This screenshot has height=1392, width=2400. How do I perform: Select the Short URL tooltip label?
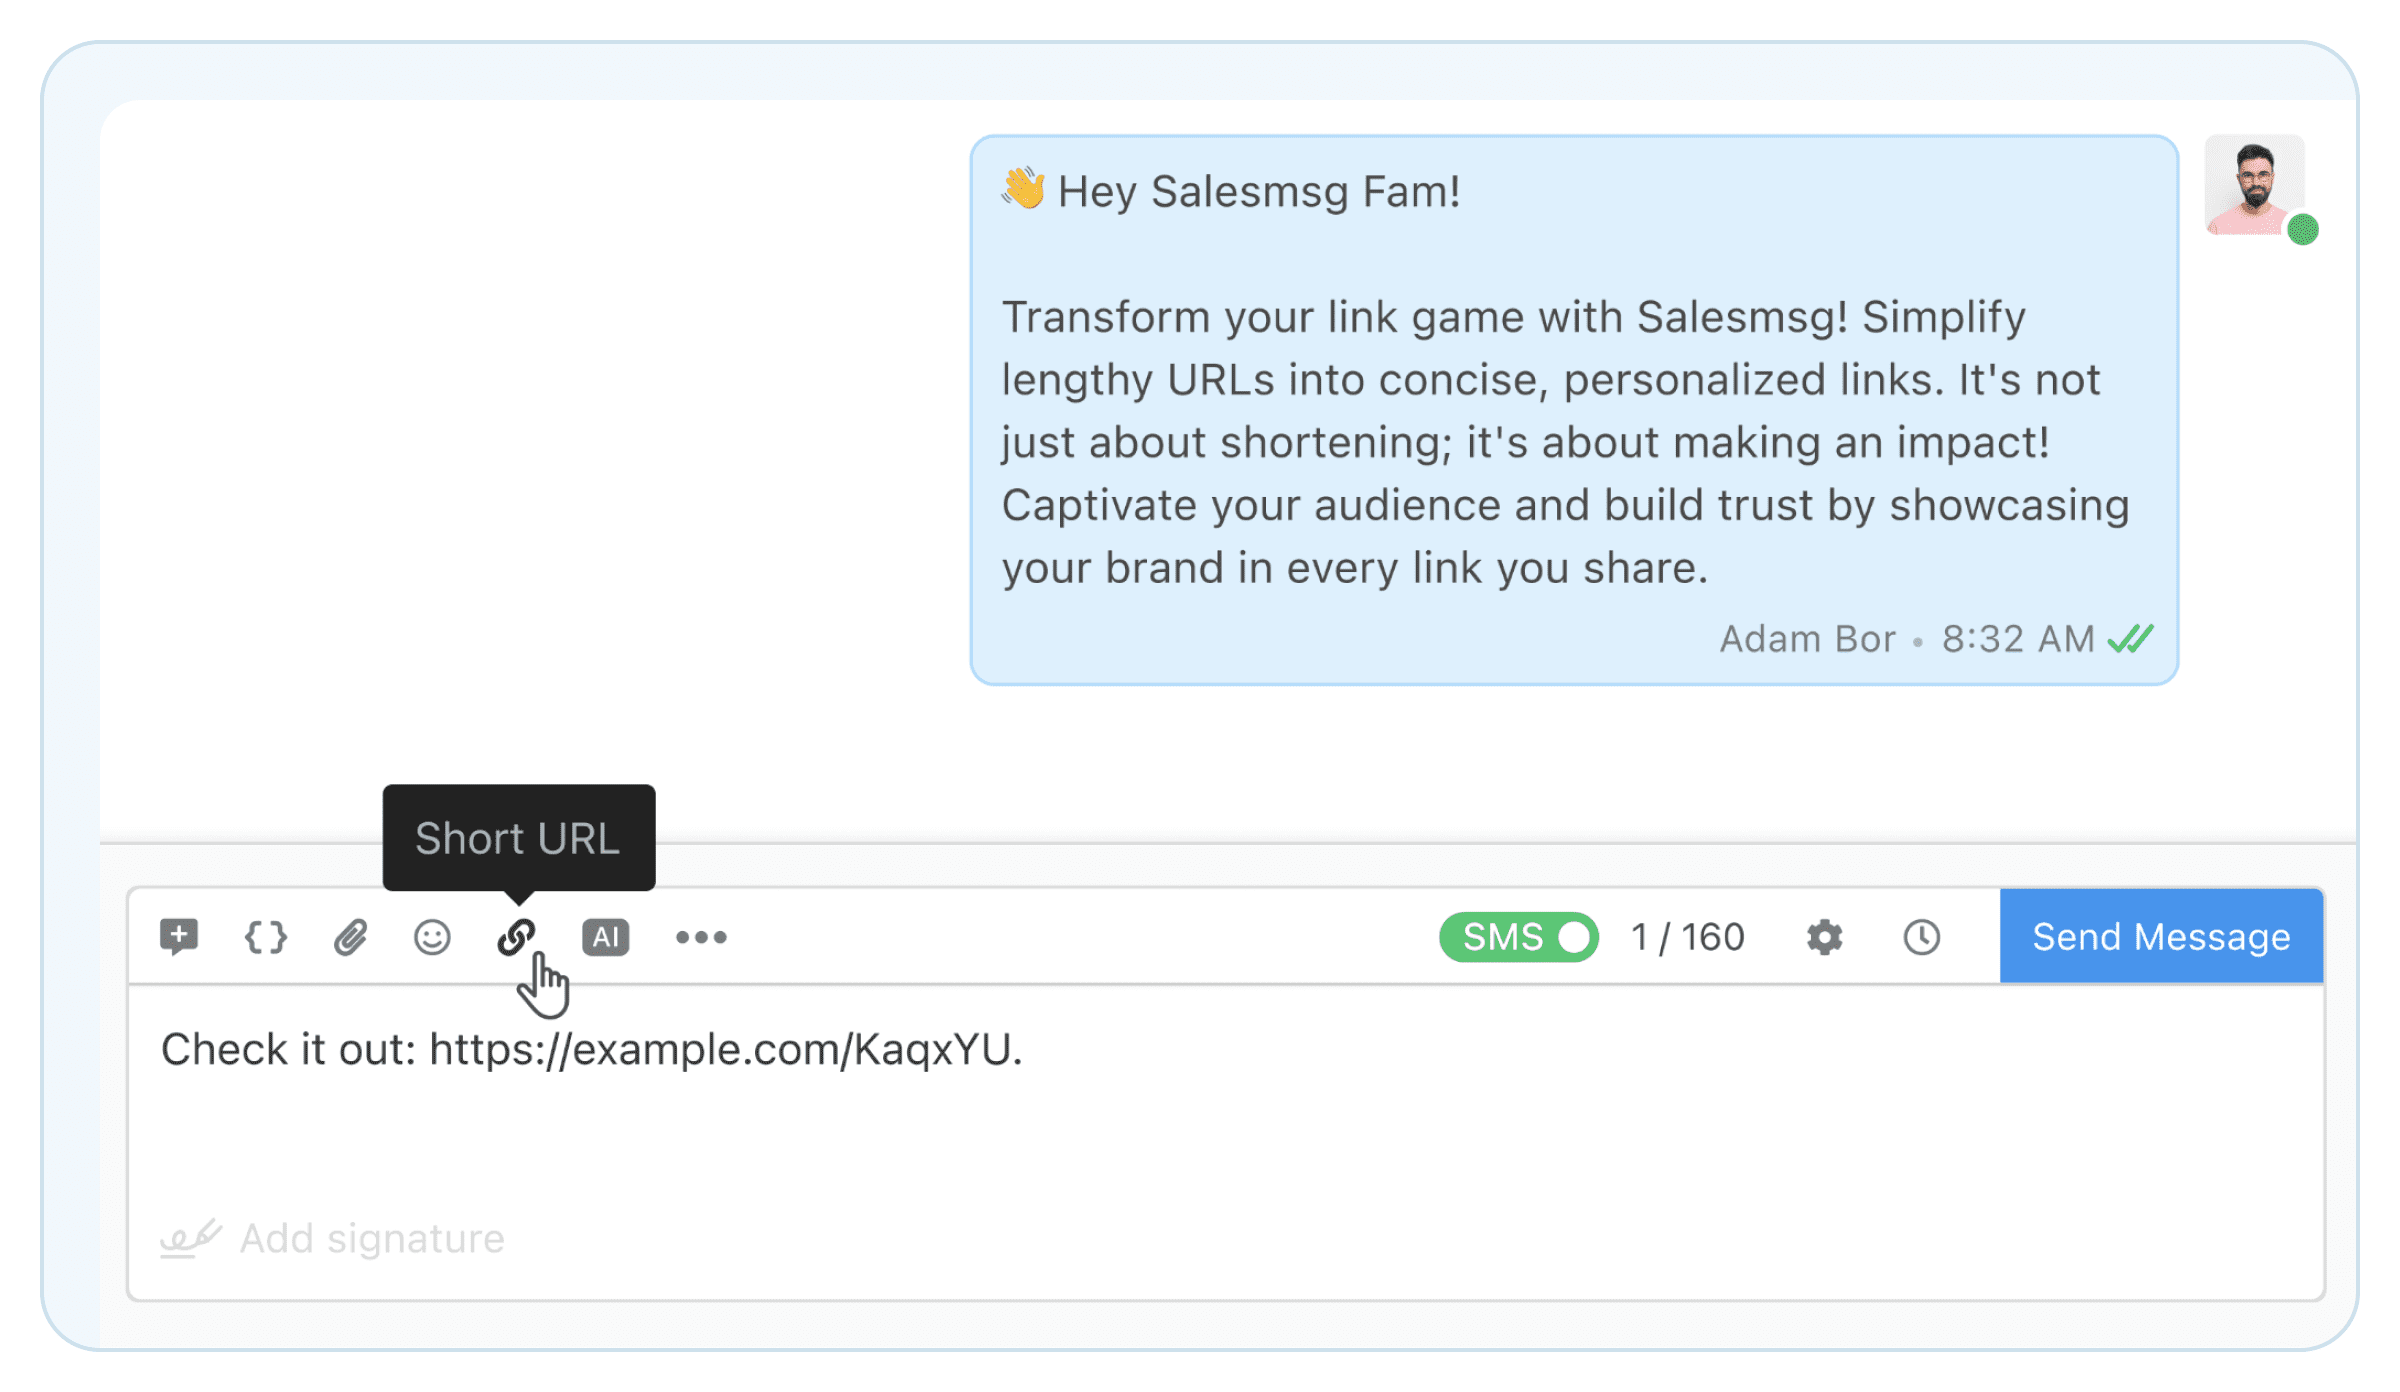pyautogui.click(x=519, y=838)
